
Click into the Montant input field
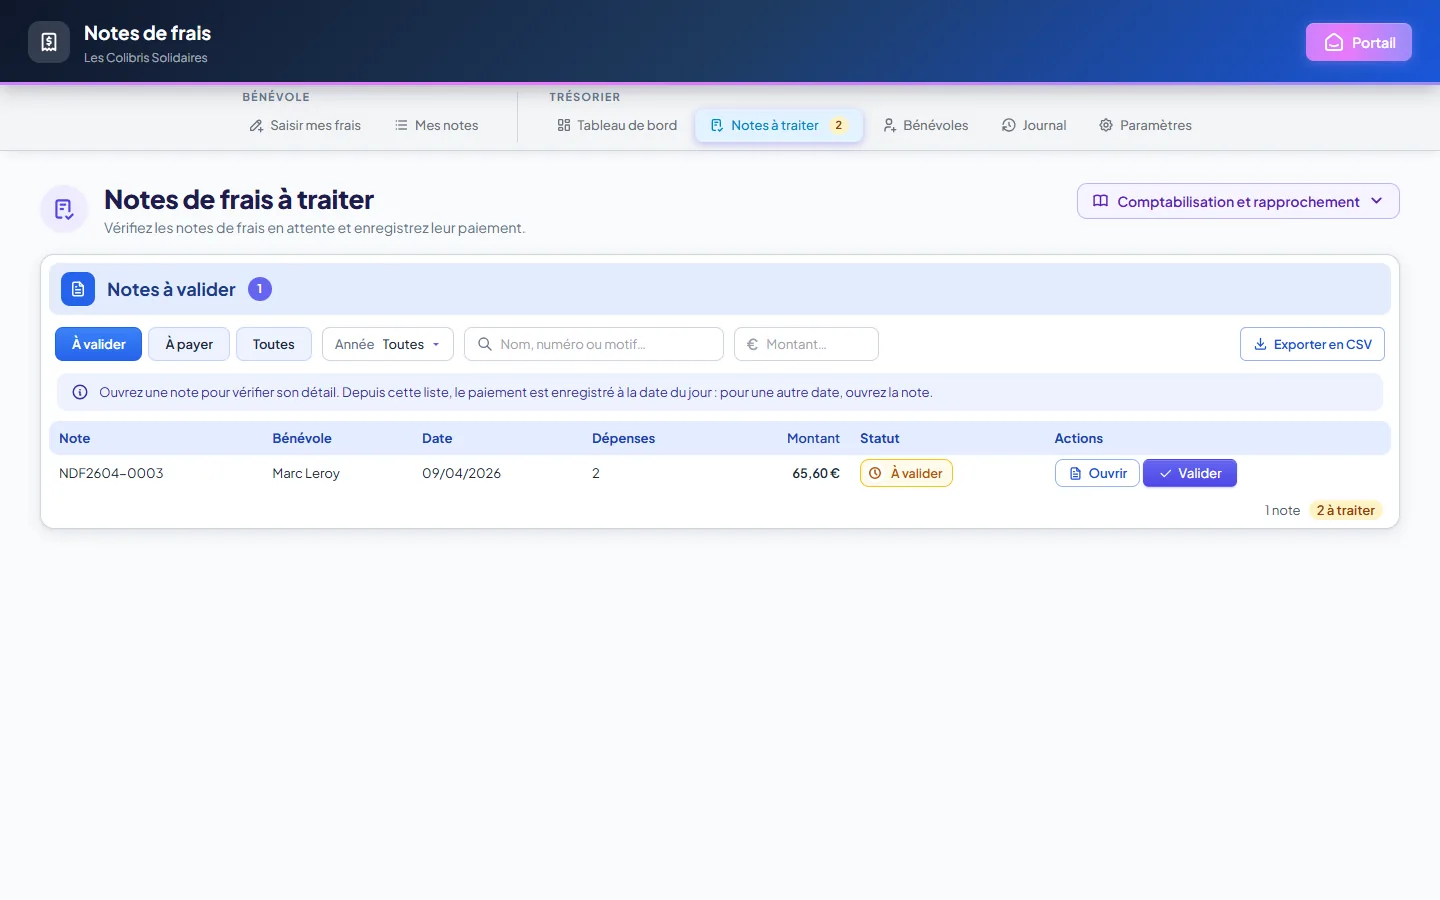click(x=807, y=344)
